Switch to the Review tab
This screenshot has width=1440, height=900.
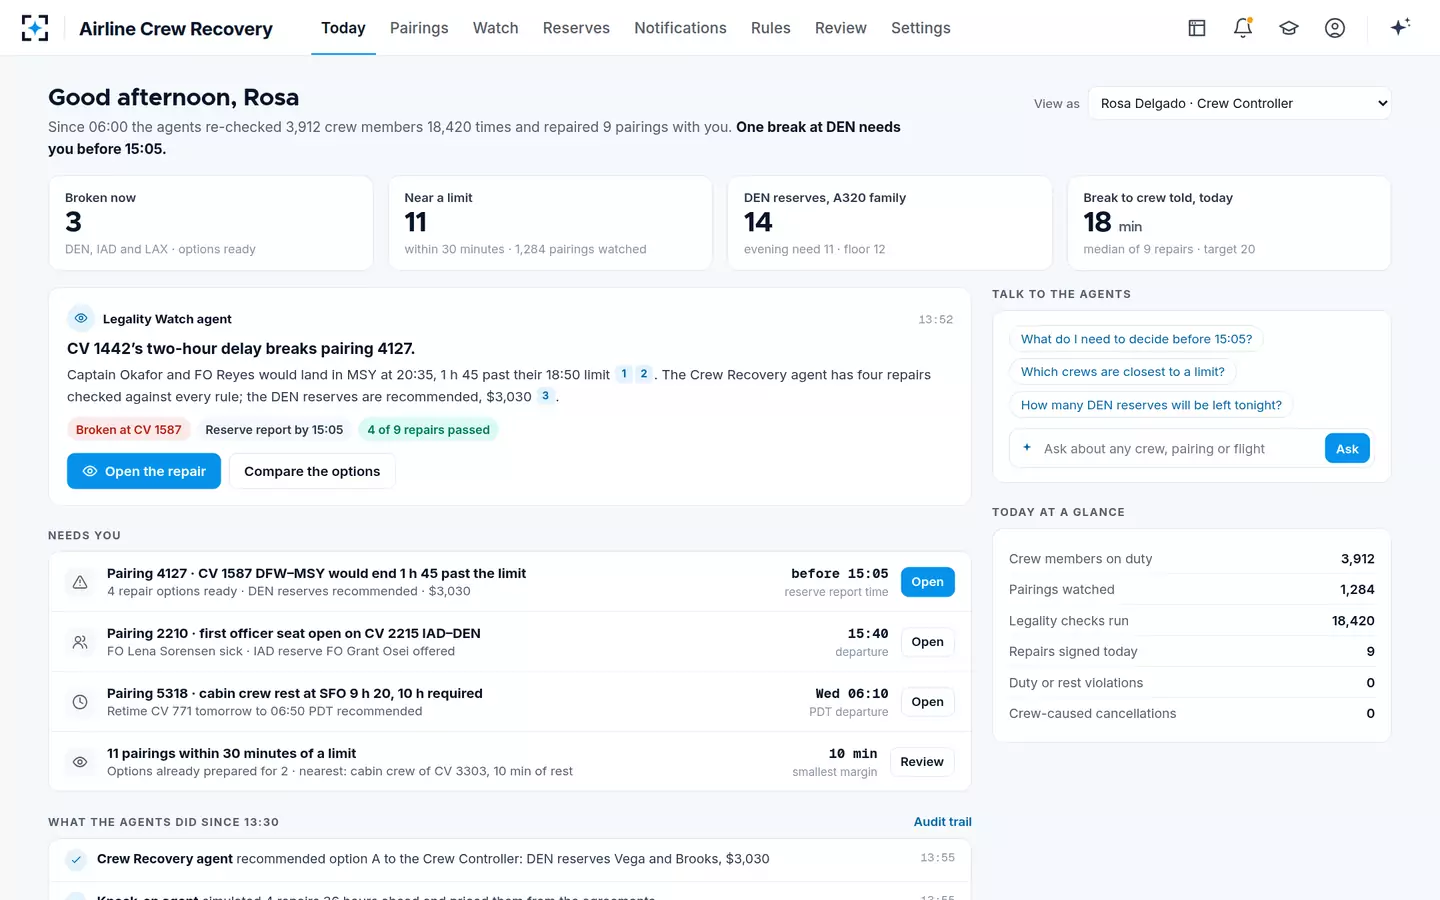841,28
